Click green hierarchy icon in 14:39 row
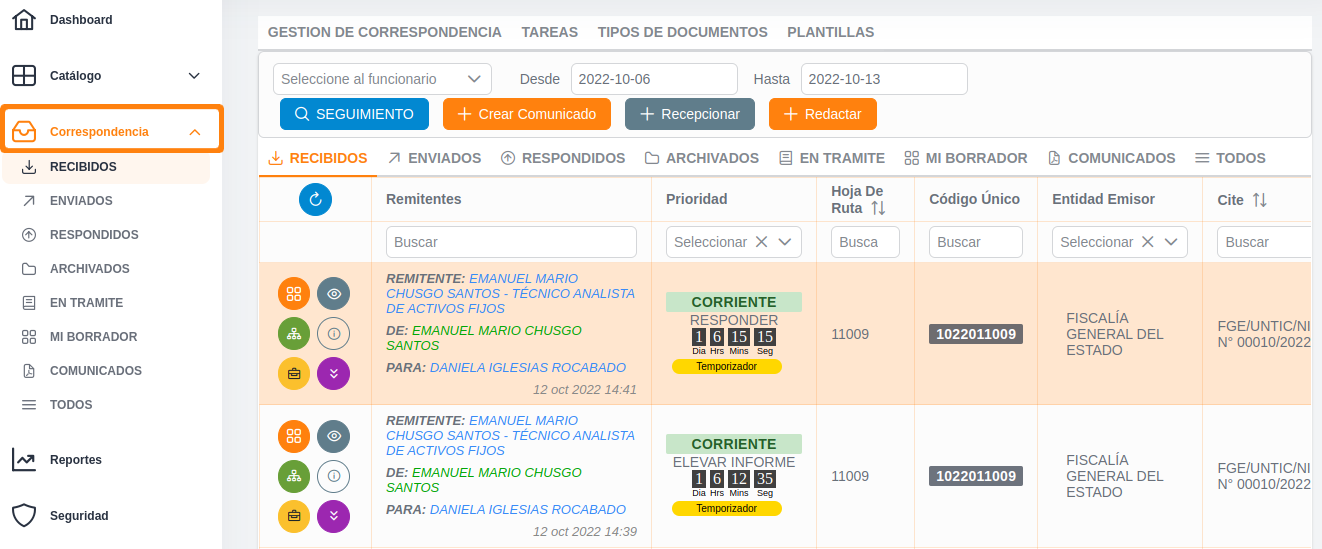 coord(294,476)
